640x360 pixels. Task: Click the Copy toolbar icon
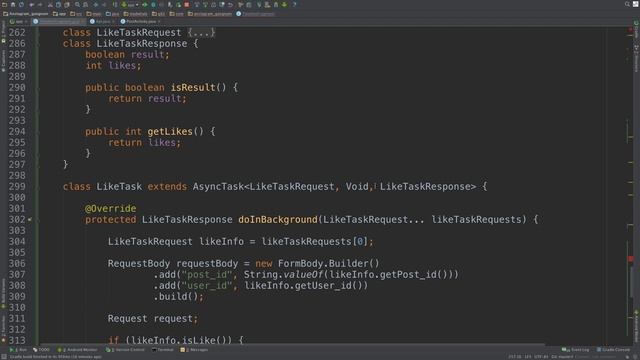coord(58,4)
